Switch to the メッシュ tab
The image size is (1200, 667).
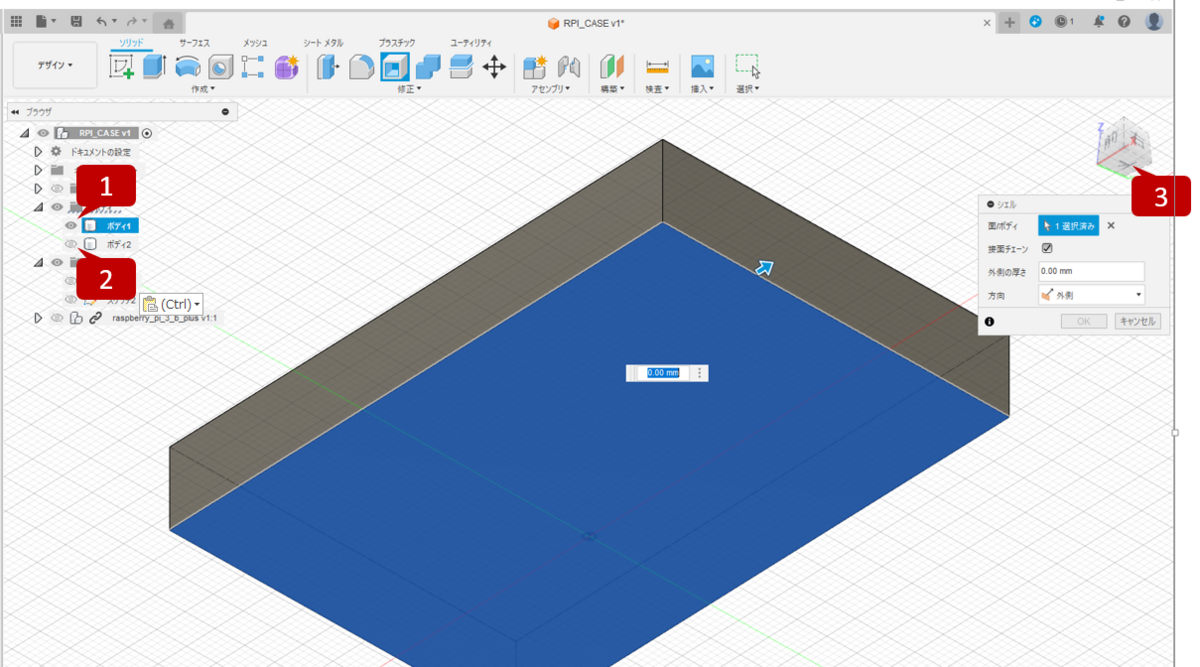tap(256, 43)
